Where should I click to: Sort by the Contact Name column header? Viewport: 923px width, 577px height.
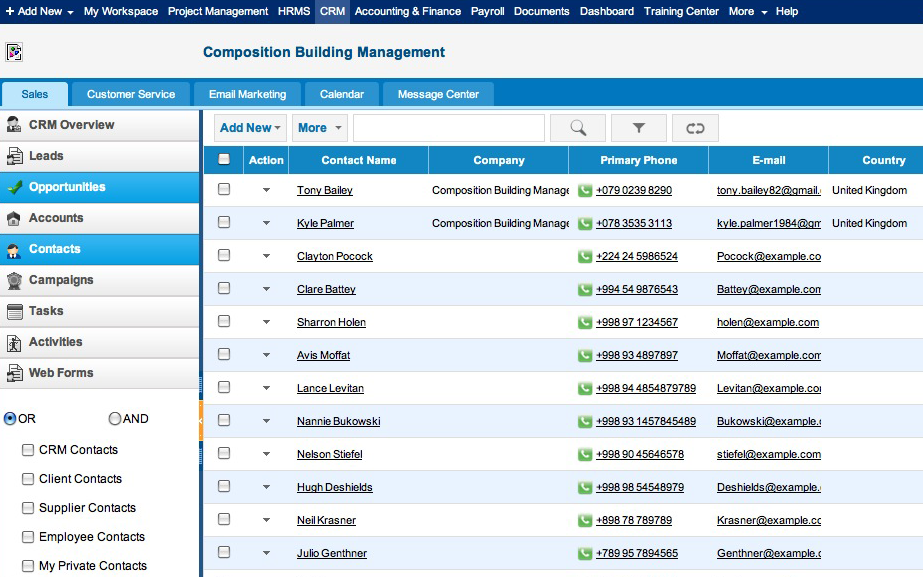(x=358, y=160)
